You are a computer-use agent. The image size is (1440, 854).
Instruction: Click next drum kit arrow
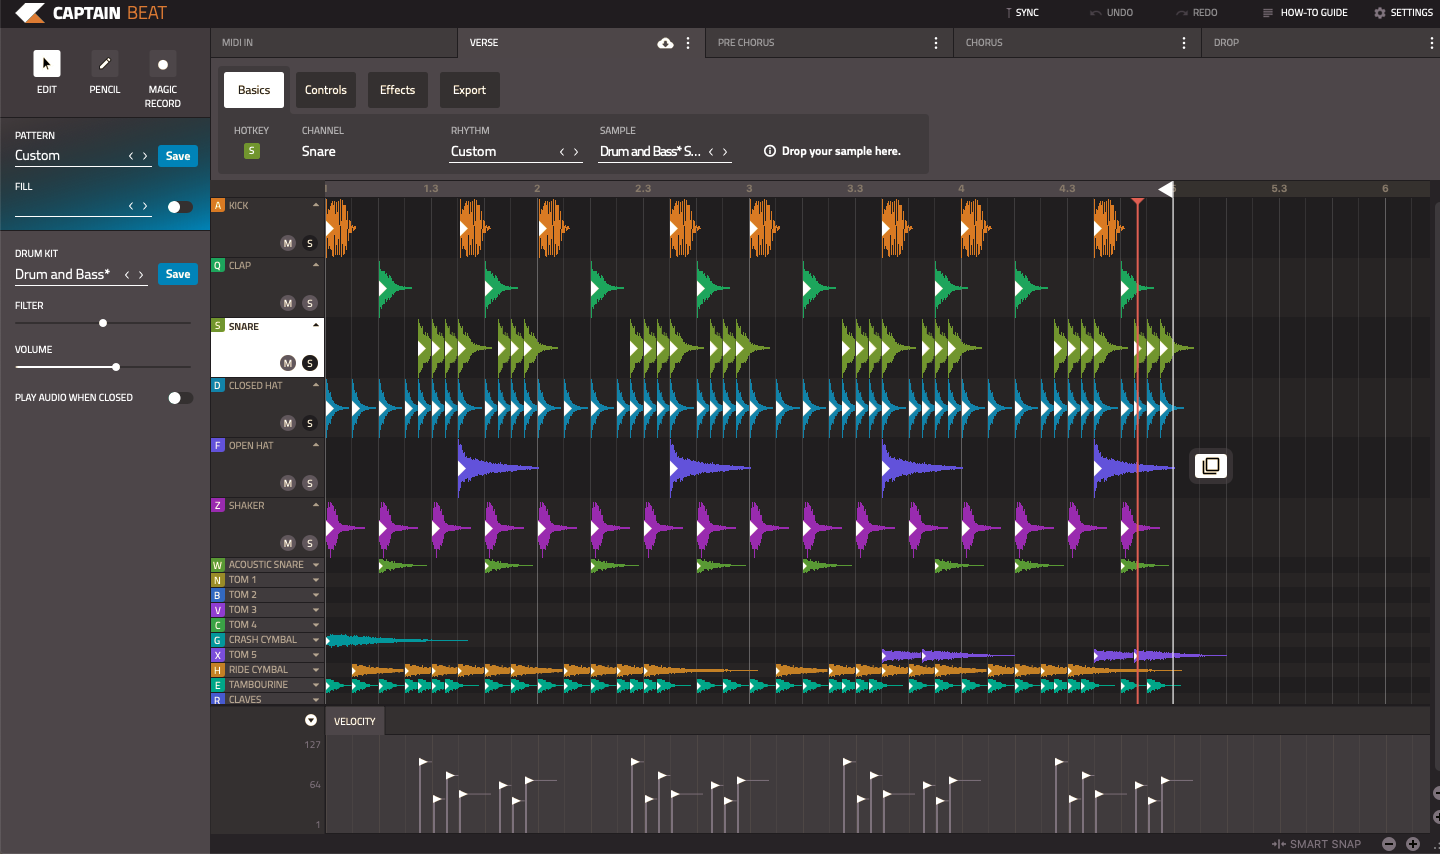(141, 274)
